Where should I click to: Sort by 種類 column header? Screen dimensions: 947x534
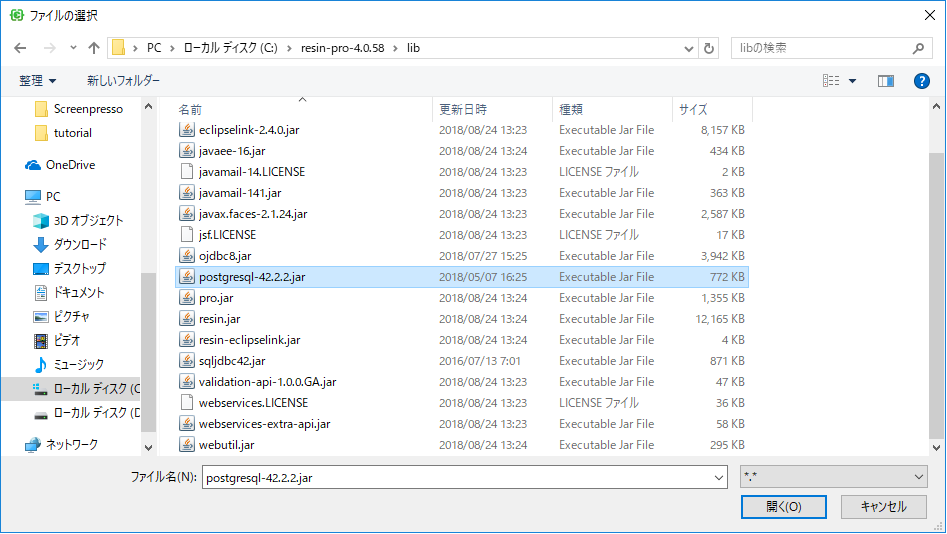571,109
